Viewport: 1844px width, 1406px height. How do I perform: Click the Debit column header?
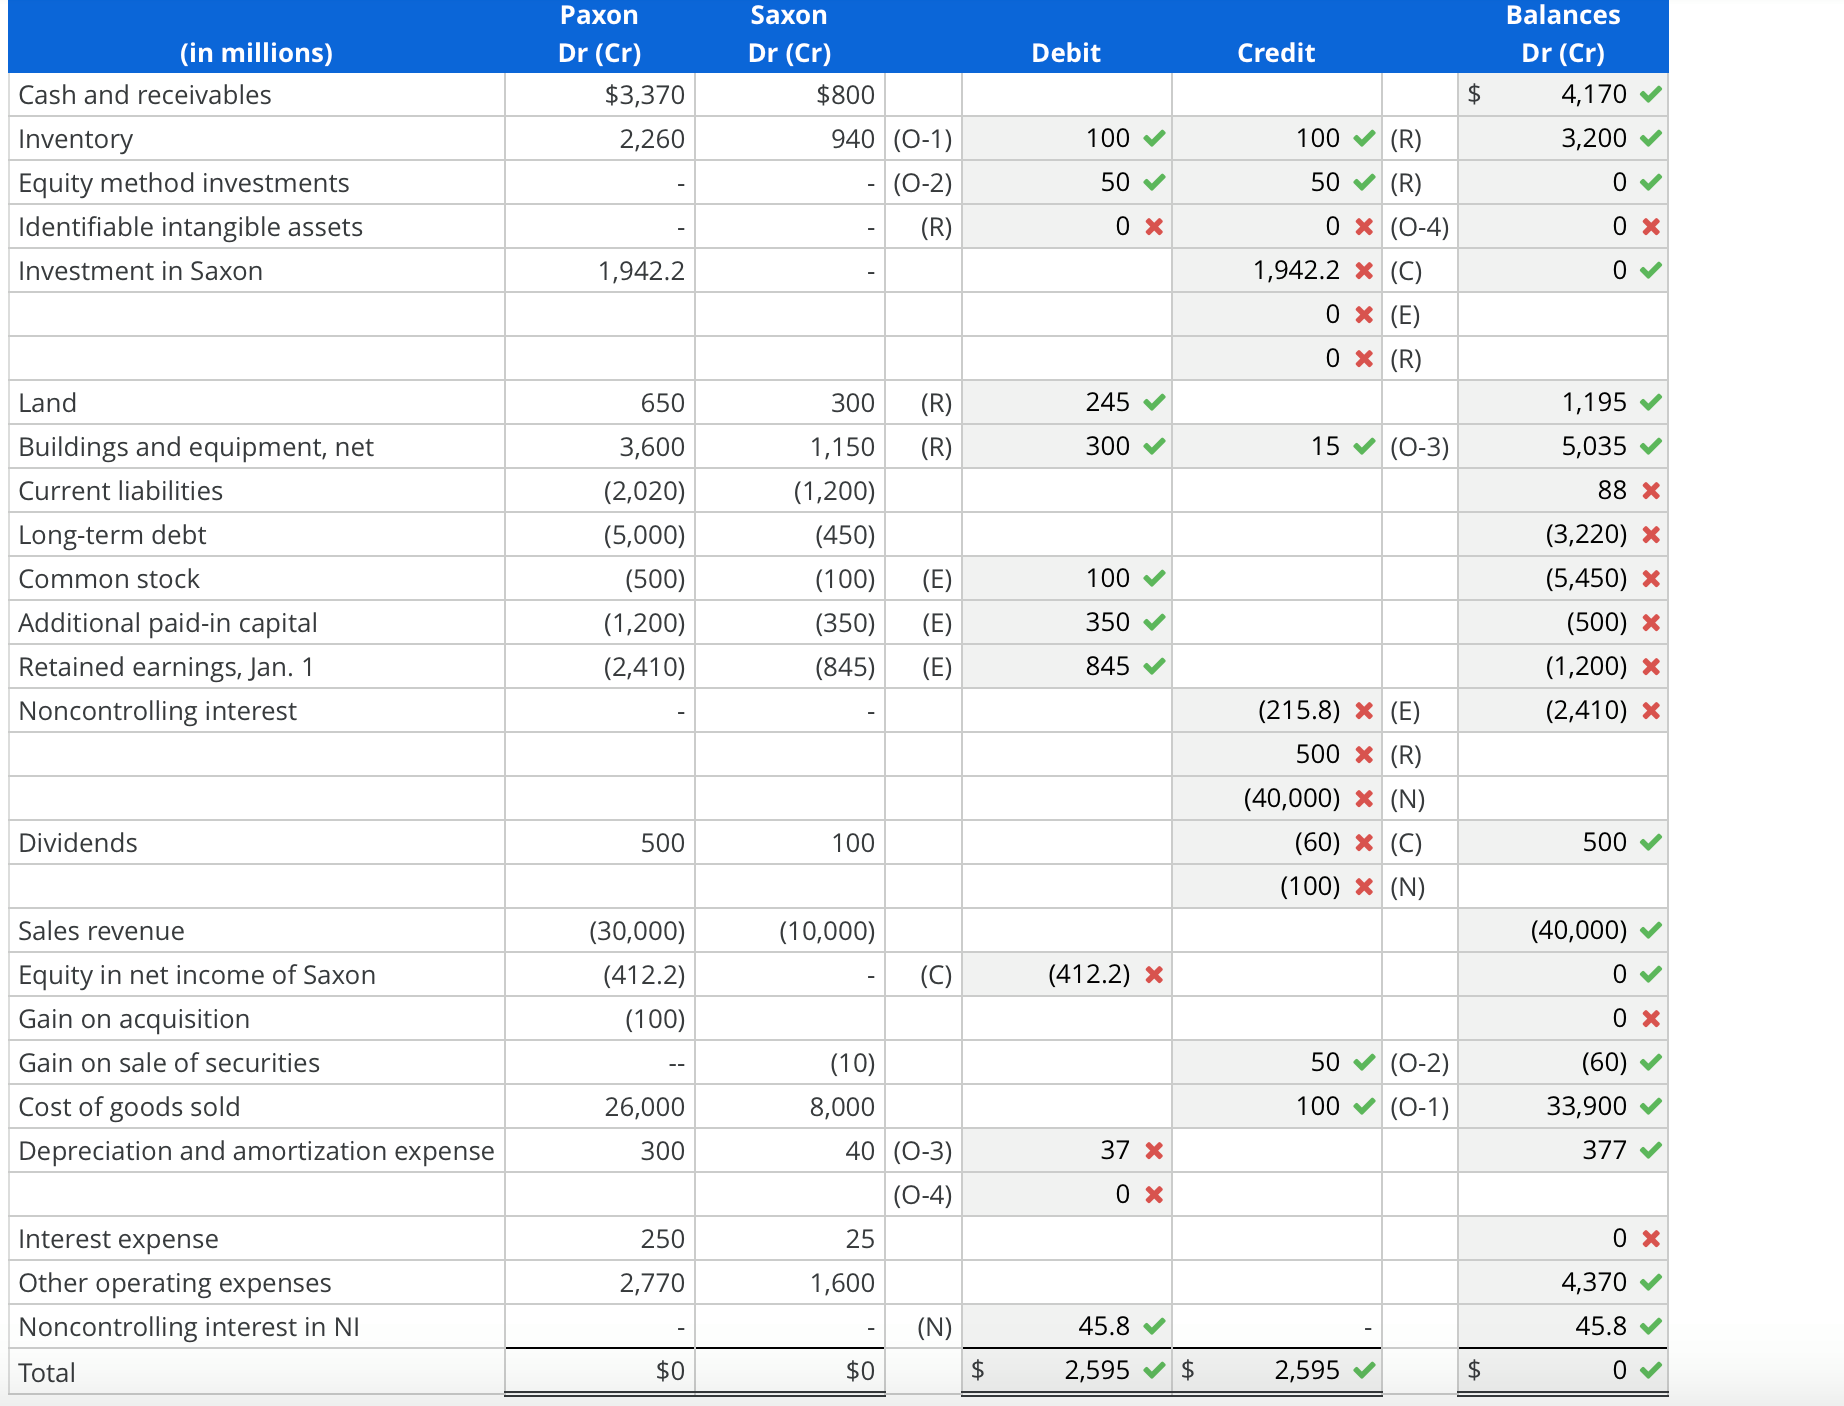[1066, 53]
